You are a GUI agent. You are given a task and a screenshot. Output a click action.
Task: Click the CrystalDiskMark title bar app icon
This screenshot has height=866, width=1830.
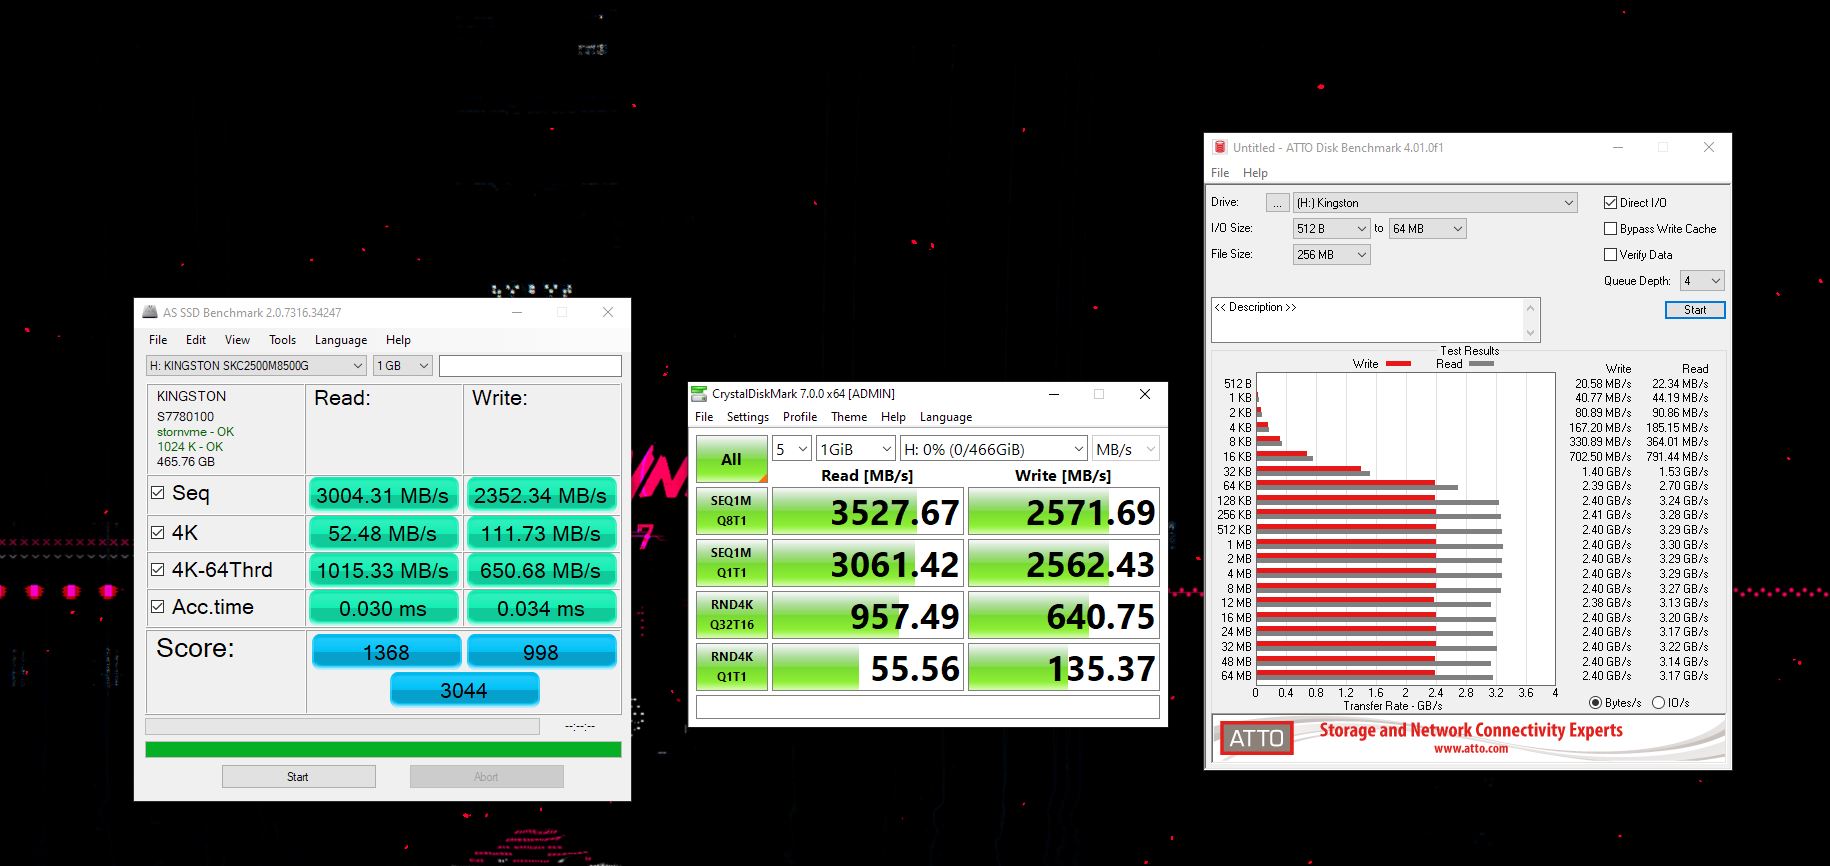click(x=699, y=394)
